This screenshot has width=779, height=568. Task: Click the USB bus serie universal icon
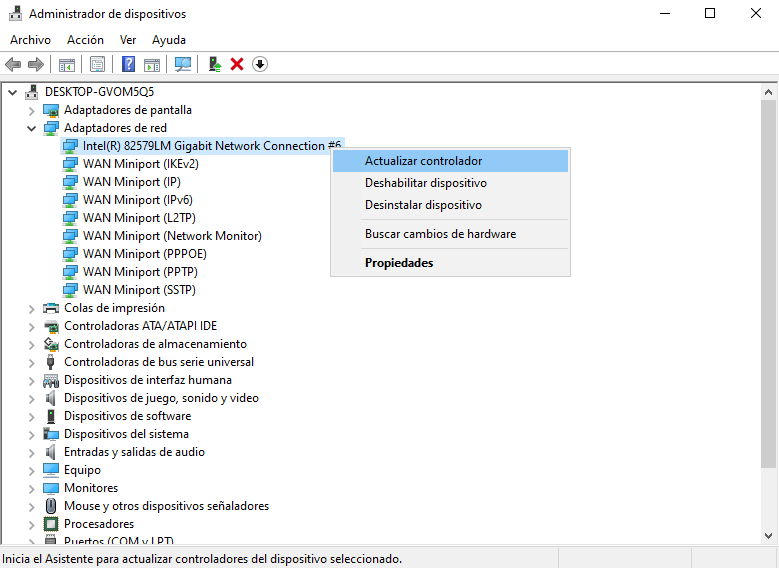click(50, 362)
